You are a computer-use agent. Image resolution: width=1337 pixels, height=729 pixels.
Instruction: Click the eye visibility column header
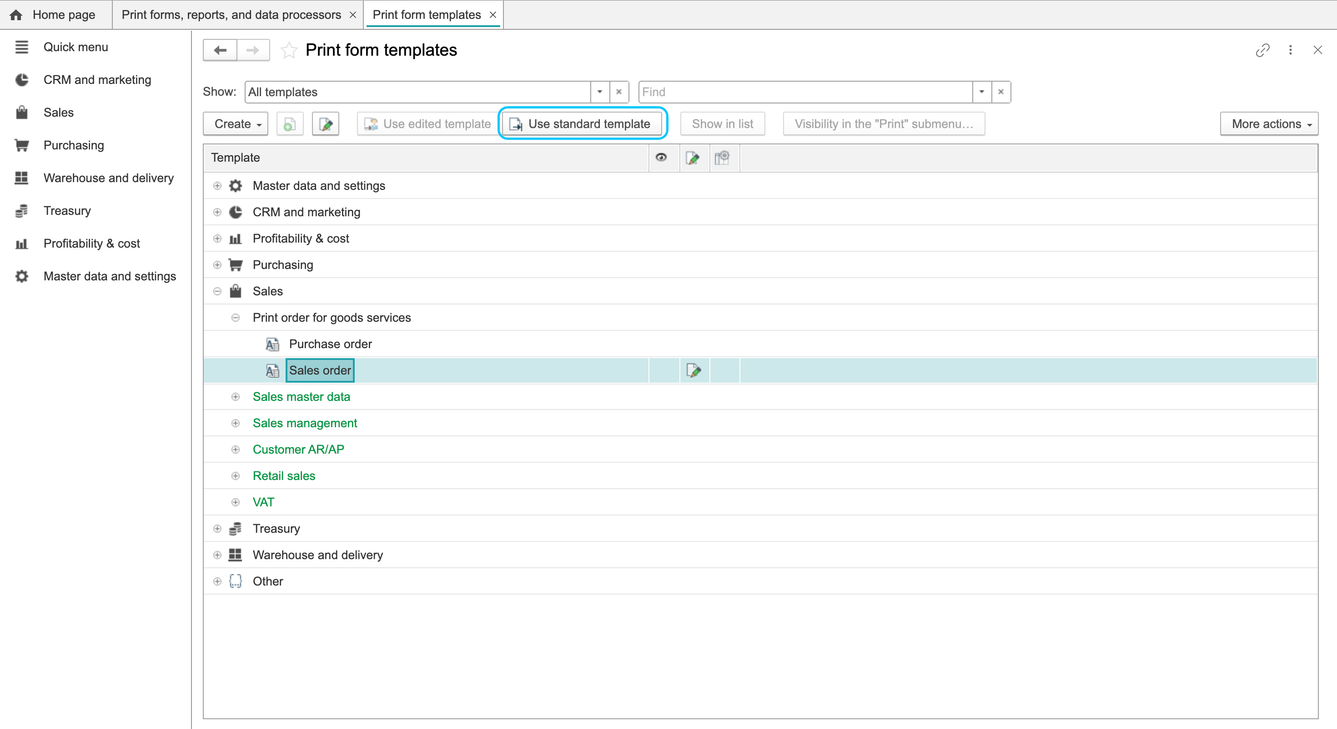pos(661,158)
